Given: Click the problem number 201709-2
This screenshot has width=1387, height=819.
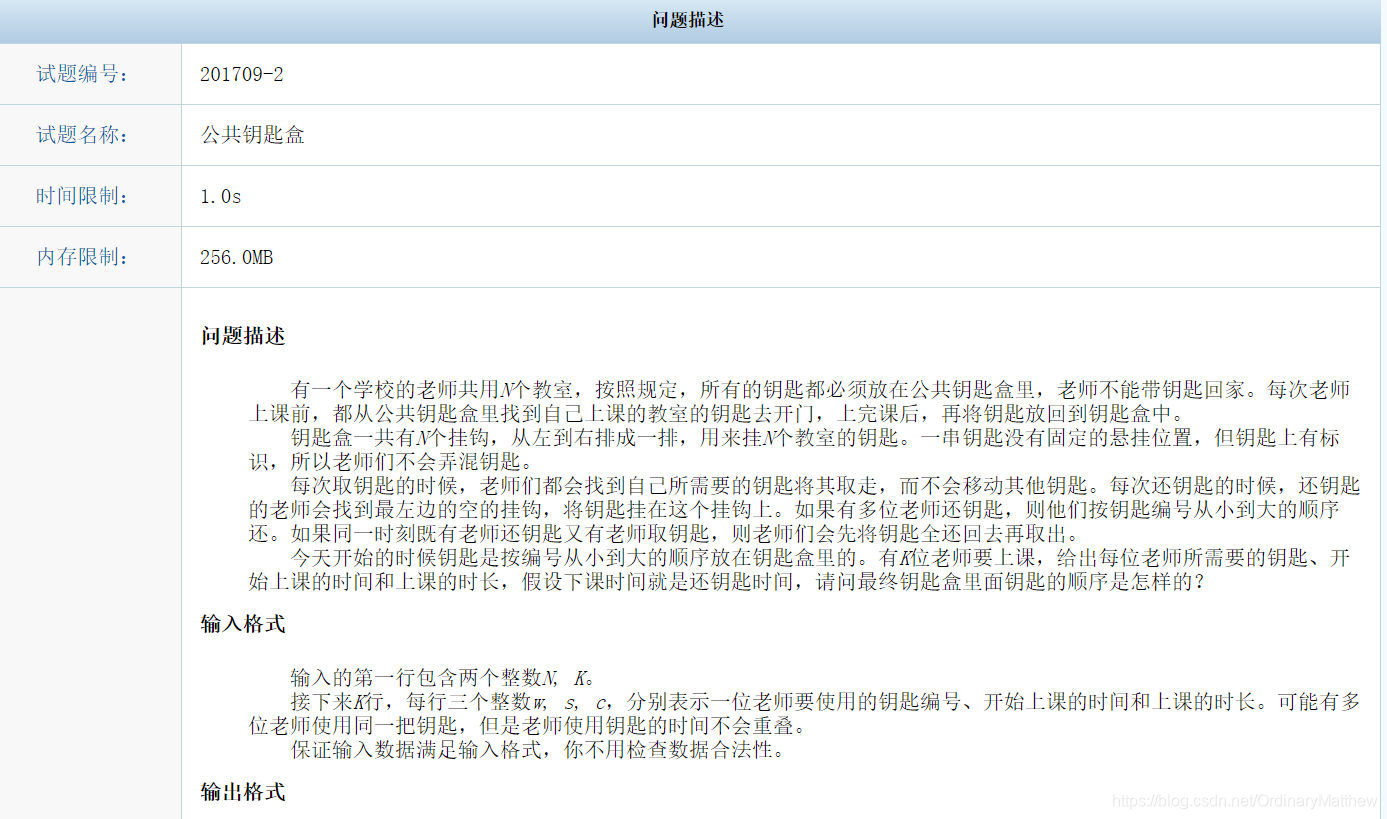Looking at the screenshot, I should pyautogui.click(x=242, y=74).
